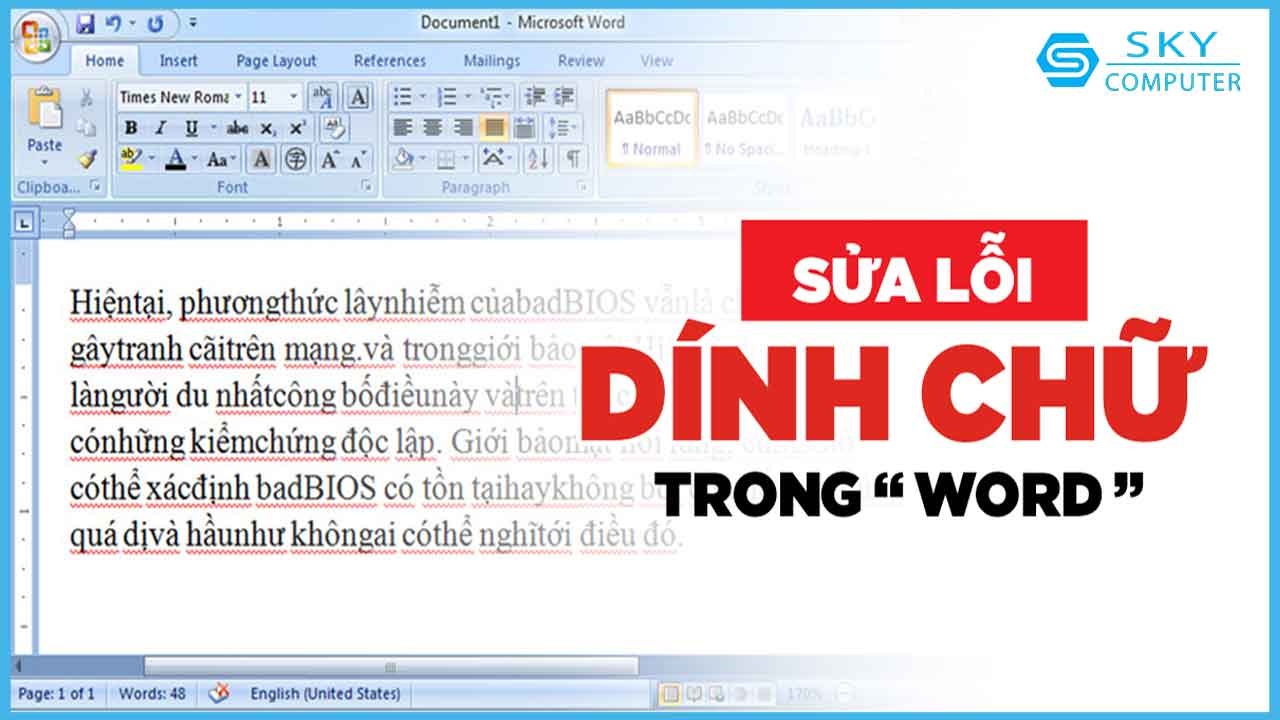This screenshot has height=720, width=1280.
Task: Activate the Format Painter brush
Action: 87,158
